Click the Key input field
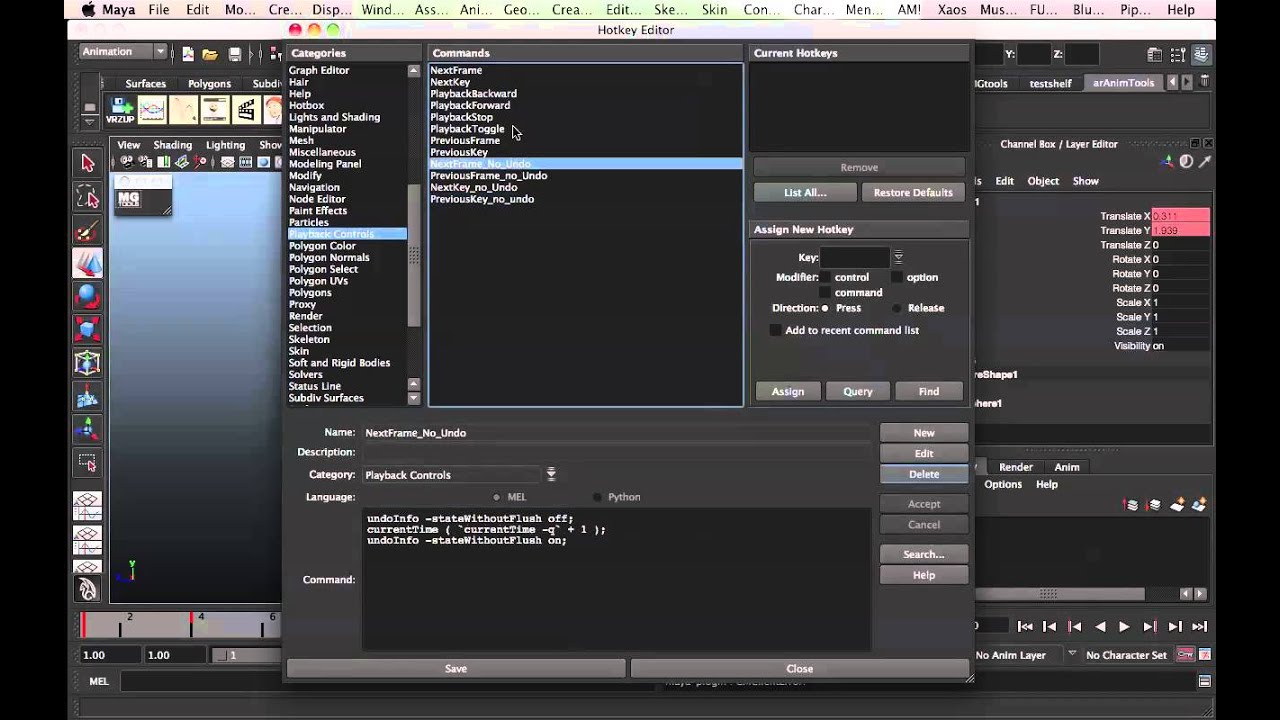This screenshot has height=720, width=1280. [x=855, y=258]
